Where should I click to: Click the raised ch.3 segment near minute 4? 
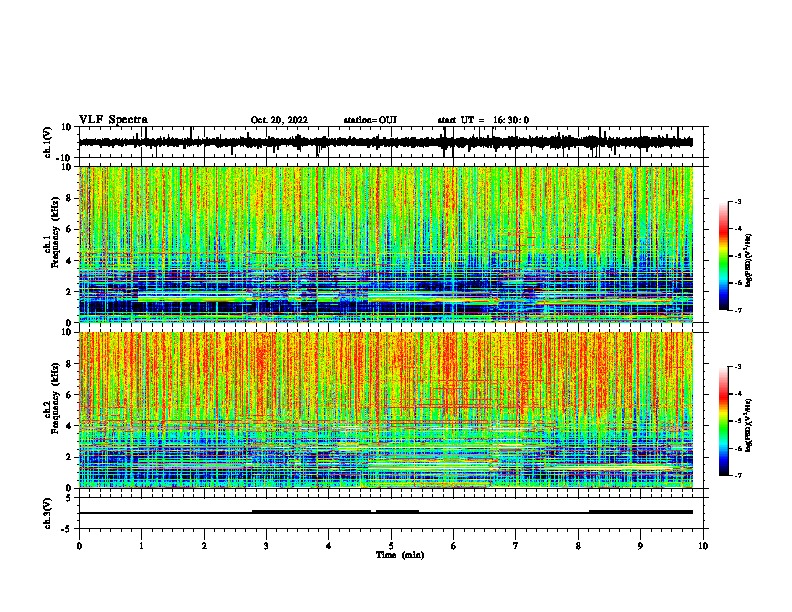pyautogui.click(x=312, y=512)
